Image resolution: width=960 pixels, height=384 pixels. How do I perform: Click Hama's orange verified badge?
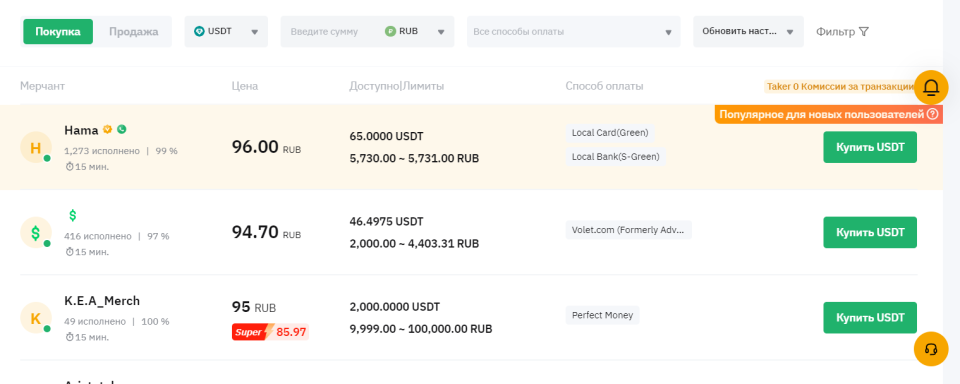(x=108, y=129)
